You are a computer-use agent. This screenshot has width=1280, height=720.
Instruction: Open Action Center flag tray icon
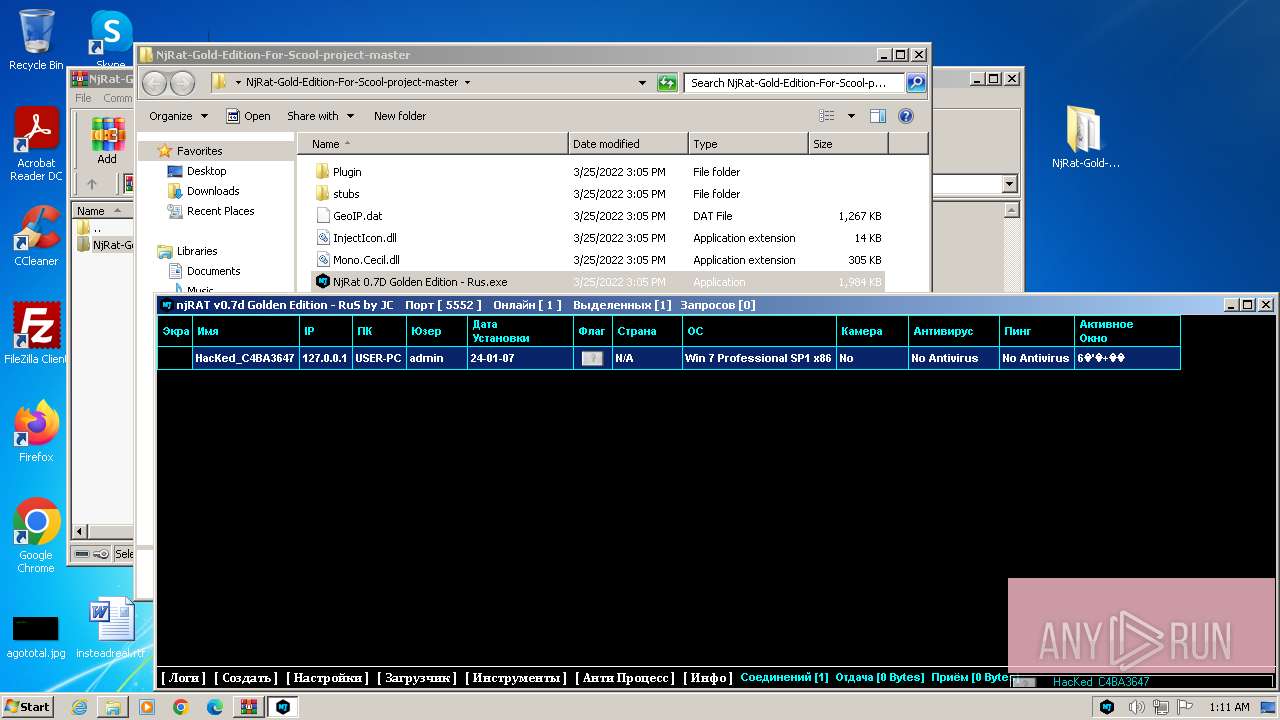[x=1186, y=707]
